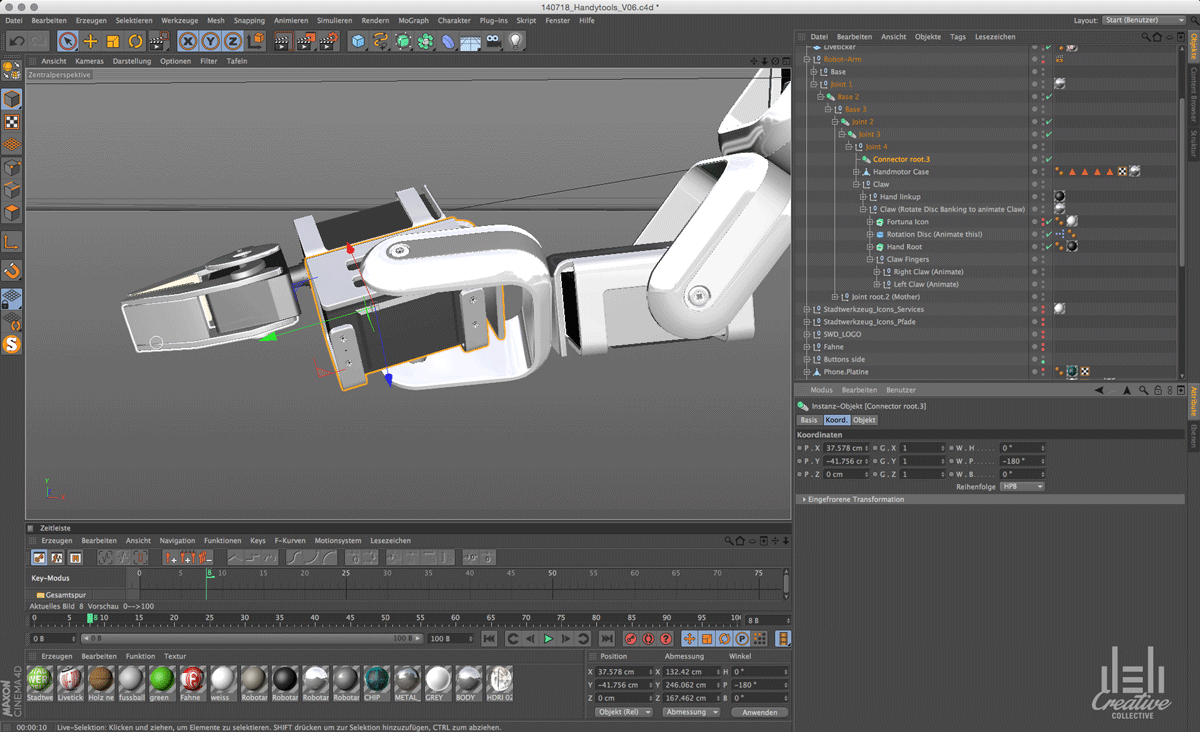Click the coordinate system cube icon
Screen dimensions: 1200x732
click(x=255, y=41)
